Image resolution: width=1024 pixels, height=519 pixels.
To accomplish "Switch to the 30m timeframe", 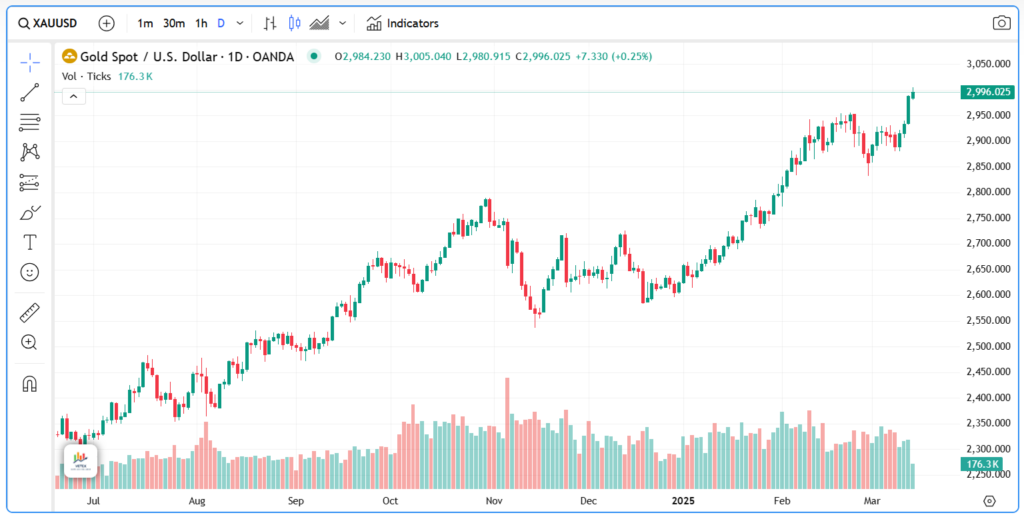I will [174, 23].
